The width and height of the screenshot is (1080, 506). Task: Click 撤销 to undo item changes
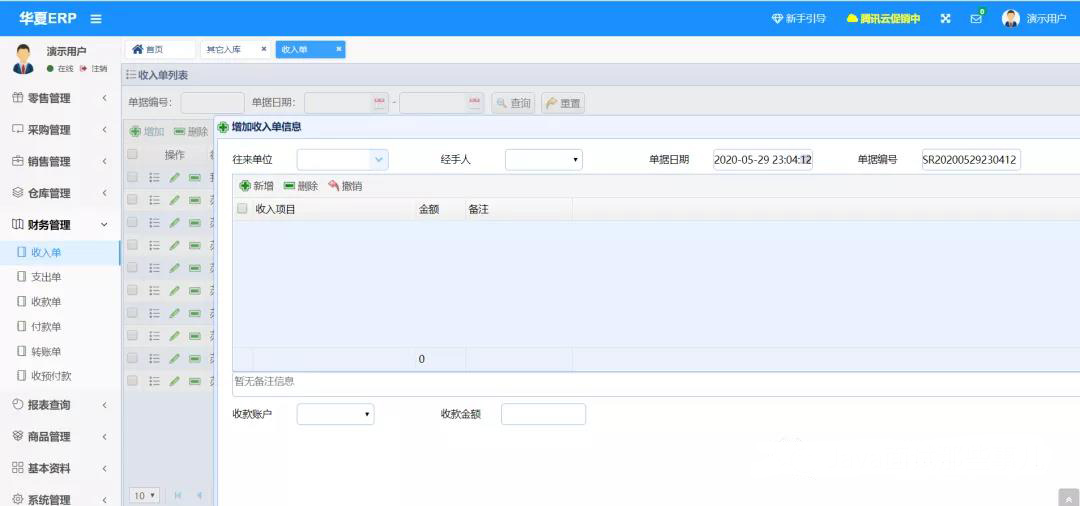click(345, 186)
